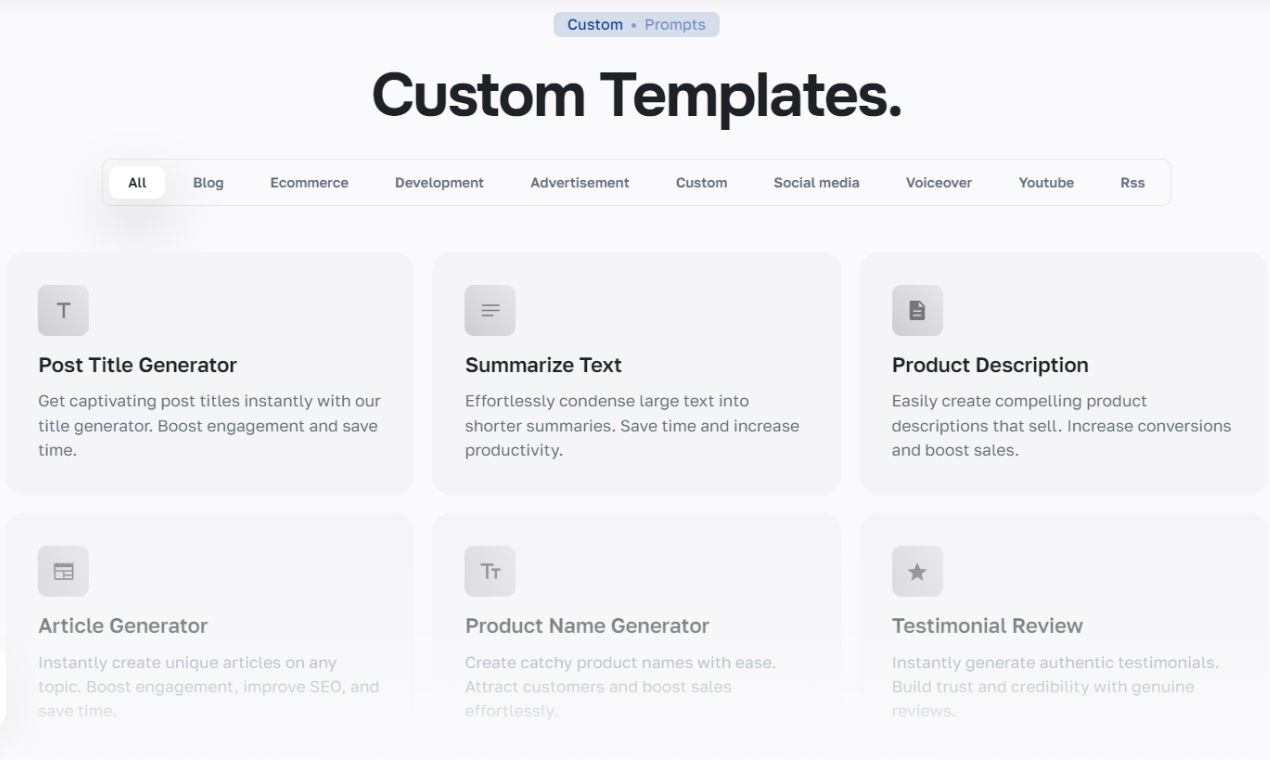Select the Custom filter tab

click(x=701, y=183)
